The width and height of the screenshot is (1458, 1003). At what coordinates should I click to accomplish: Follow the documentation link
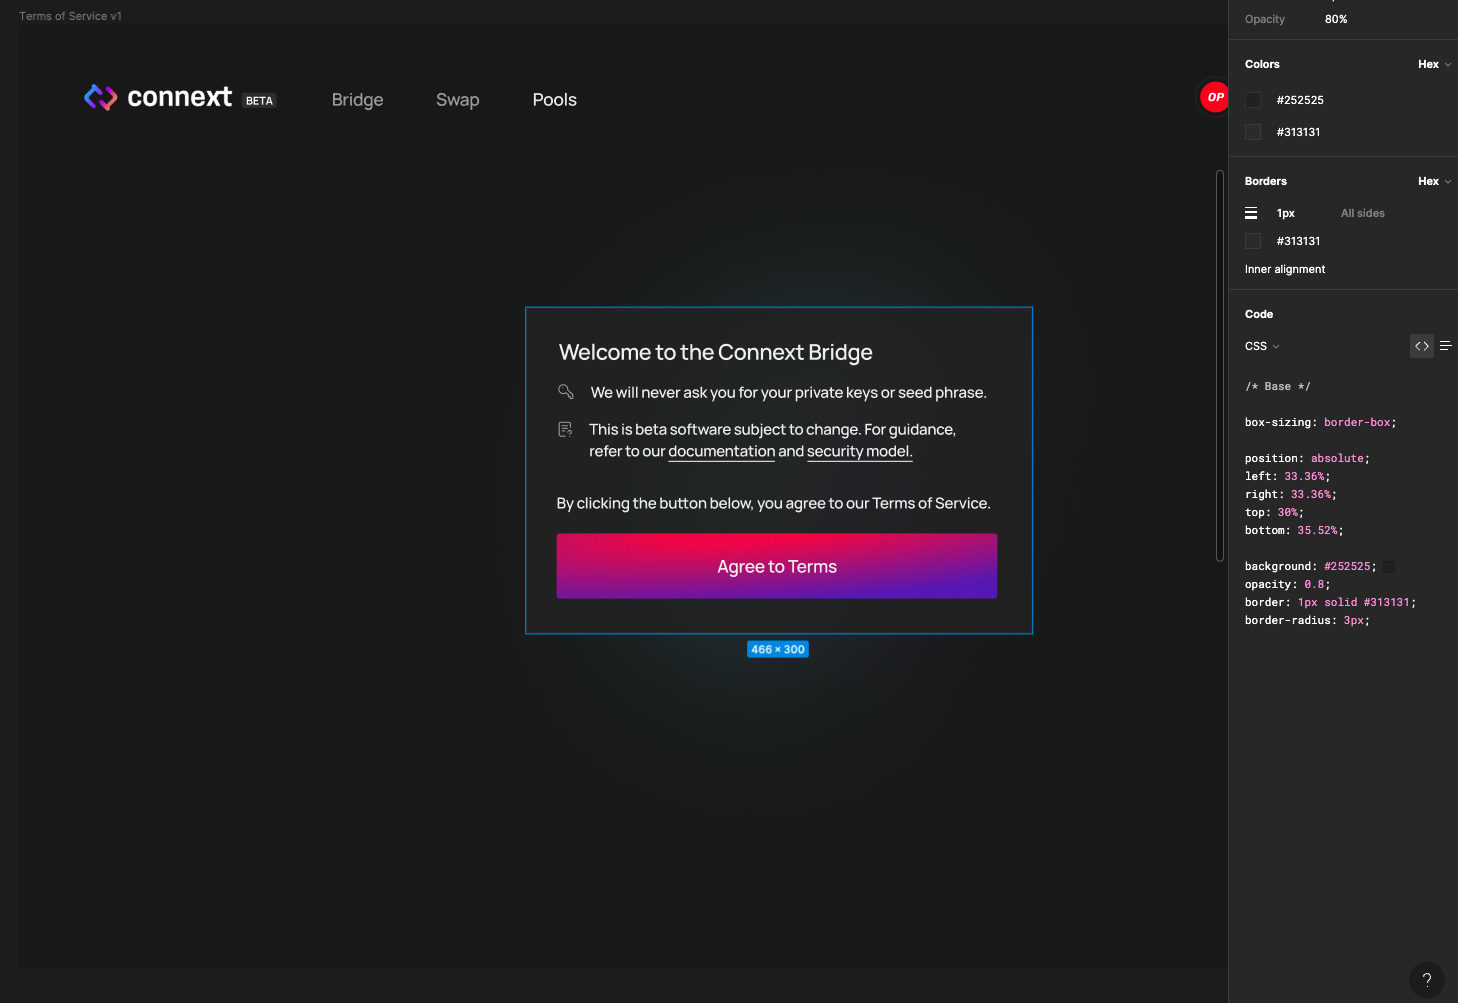coord(721,451)
